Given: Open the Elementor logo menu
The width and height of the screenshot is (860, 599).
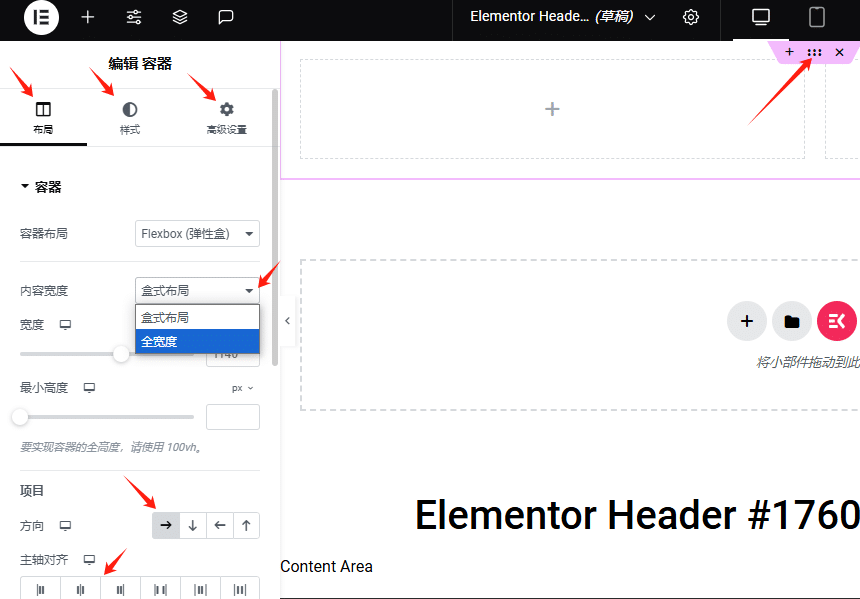Looking at the screenshot, I should (41, 18).
